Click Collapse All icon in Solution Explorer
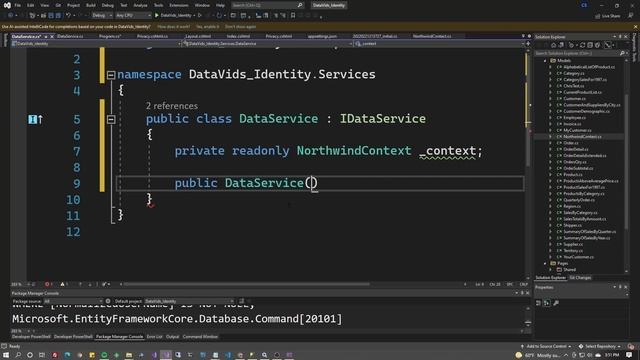This screenshot has width=640, height=360. pos(590,45)
